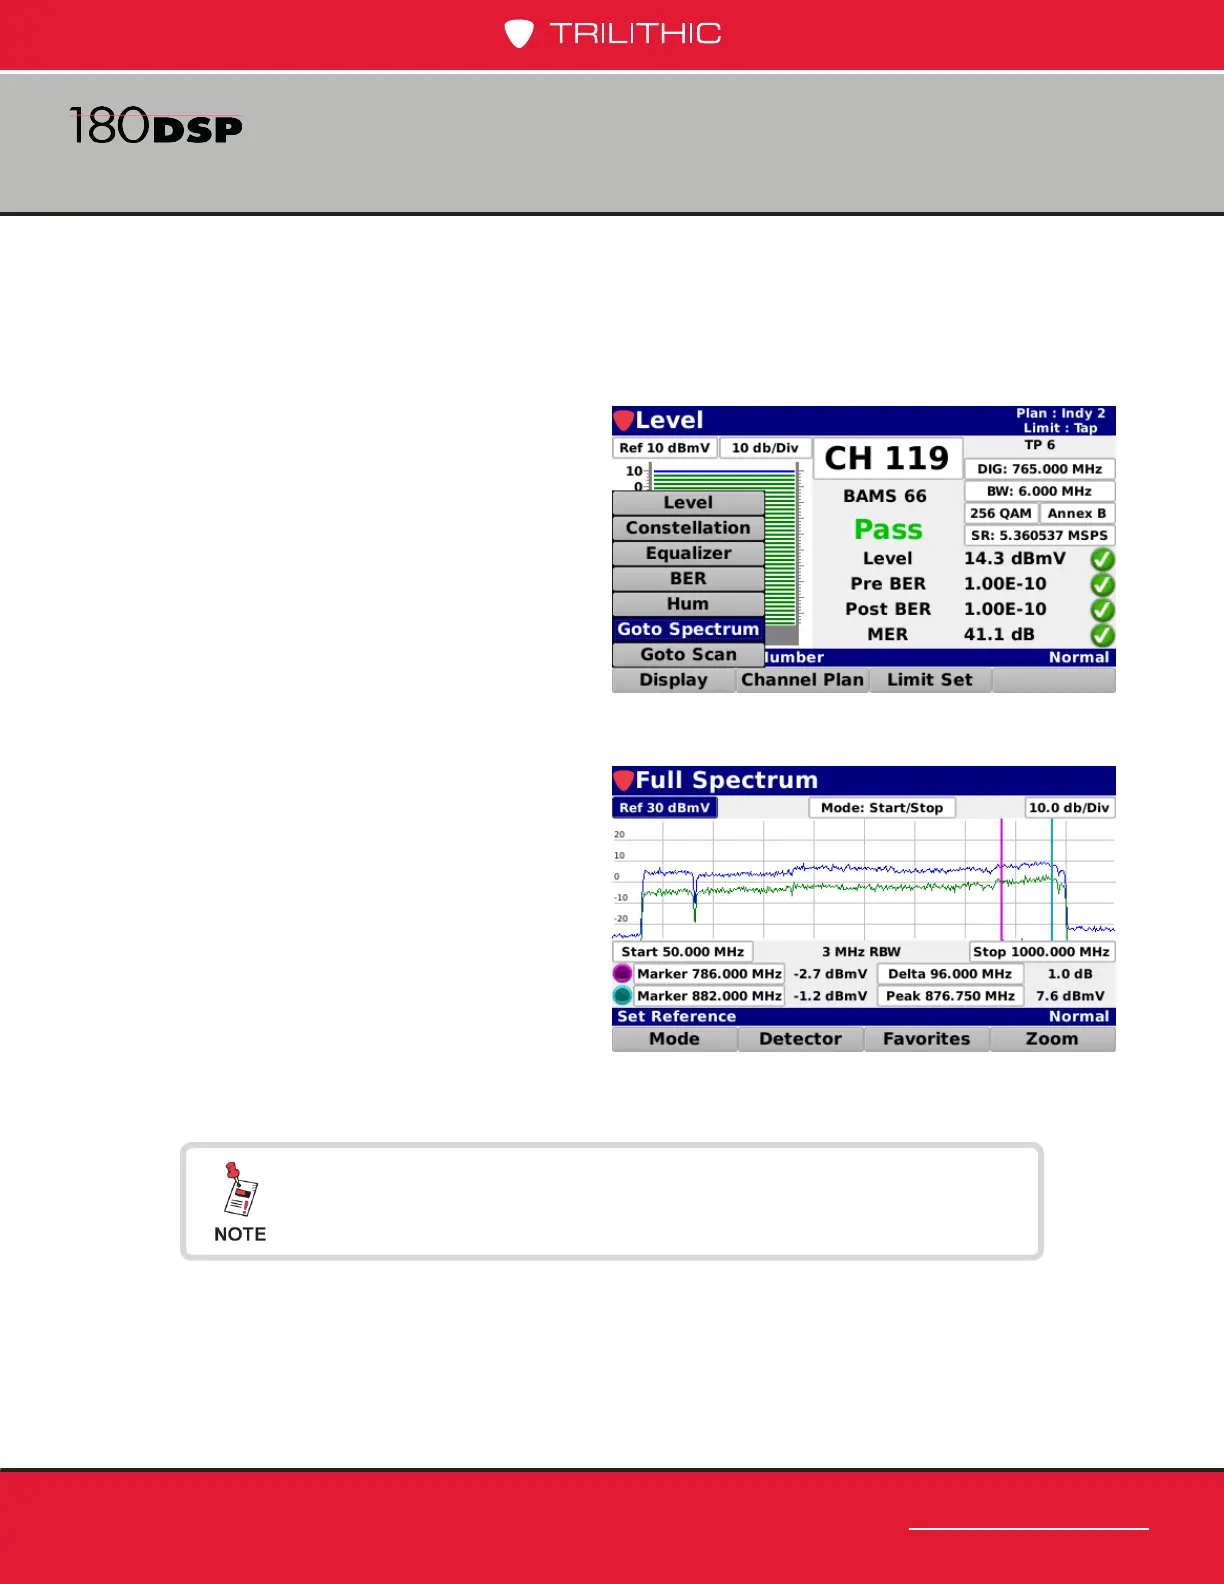Viewport: 1224px width, 1584px height.
Task: Click the 1.0 dB delta value
Action: [x=1070, y=974]
